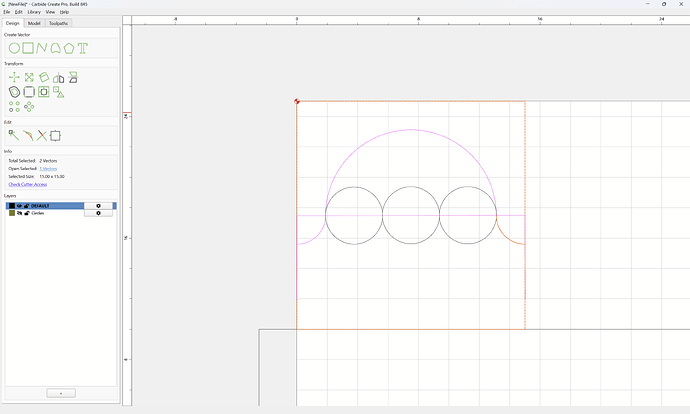Click the DEFAULT layer color swatch
The height and width of the screenshot is (414, 690).
point(12,206)
